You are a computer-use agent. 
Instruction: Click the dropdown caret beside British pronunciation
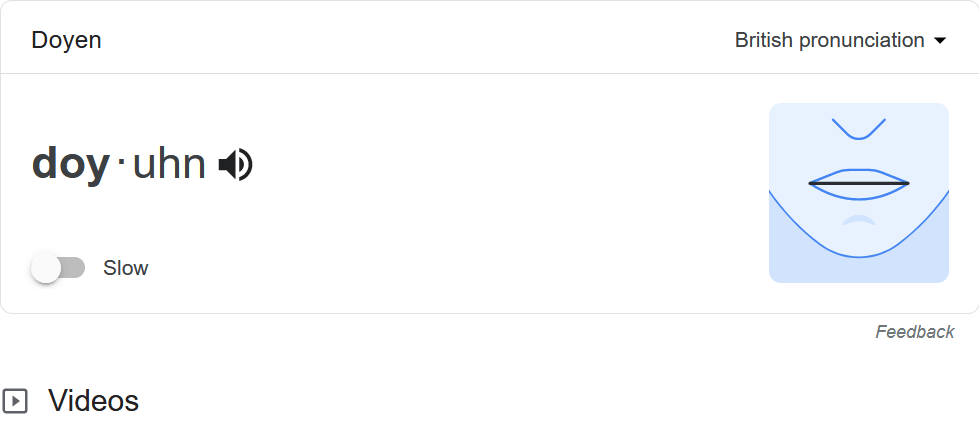tap(939, 41)
